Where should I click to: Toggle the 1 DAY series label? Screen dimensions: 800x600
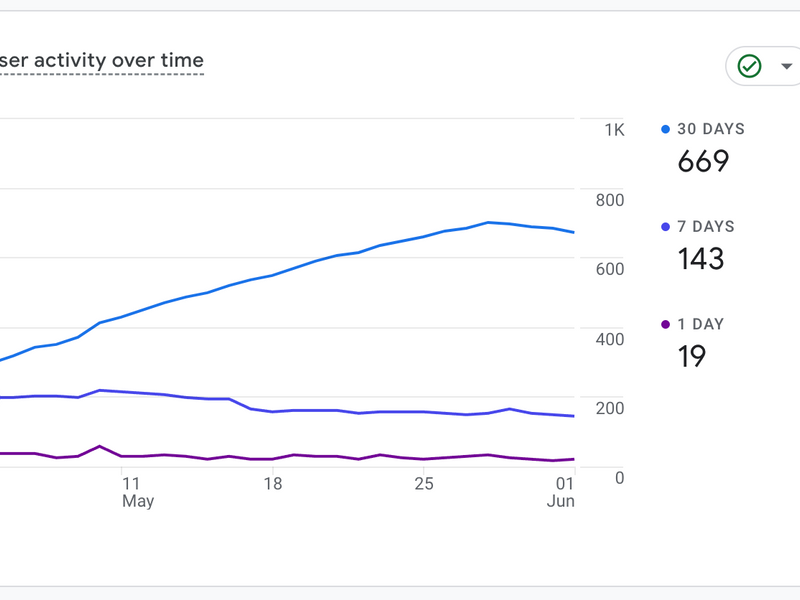[701, 324]
